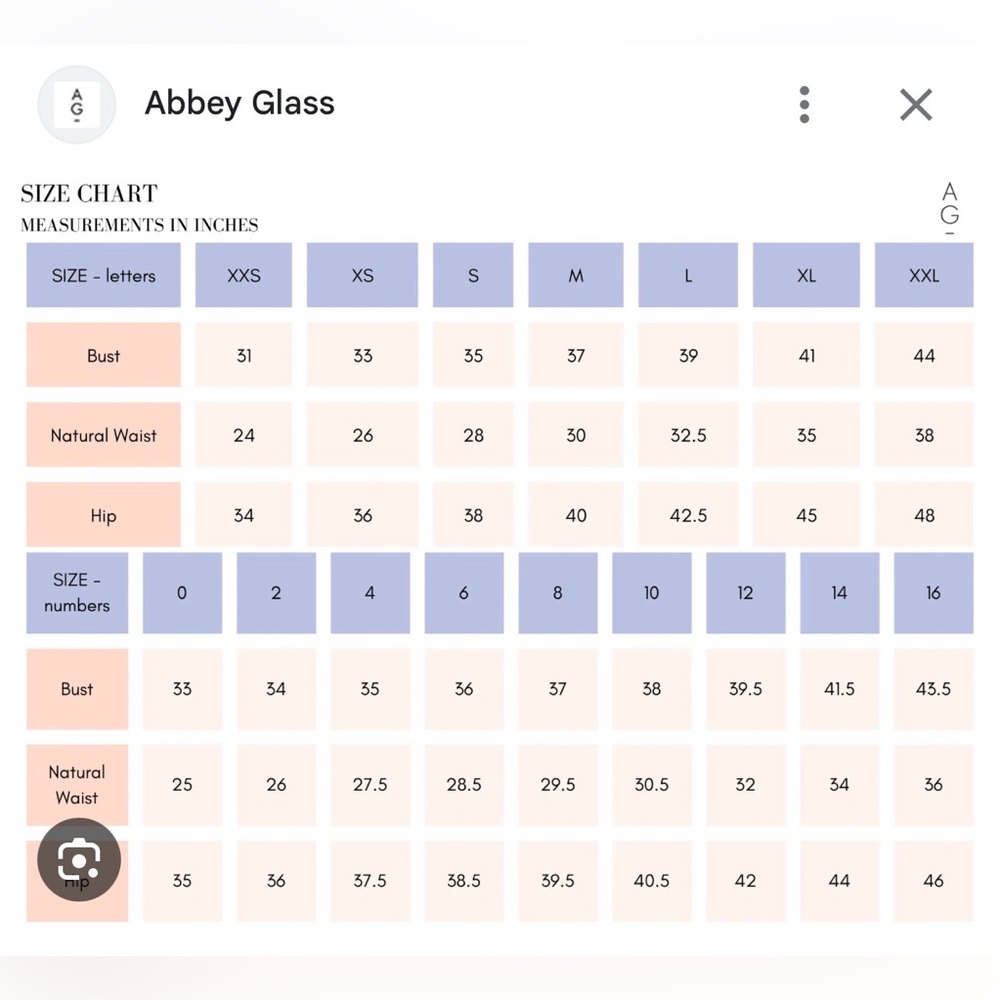
Task: Select the SIZE - letters header cell
Action: pos(103,275)
